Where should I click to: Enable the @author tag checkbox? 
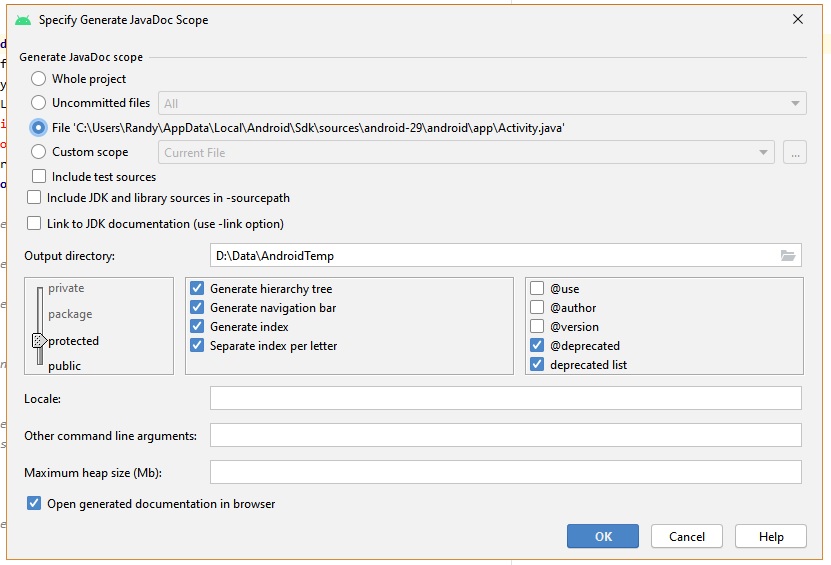tap(537, 307)
